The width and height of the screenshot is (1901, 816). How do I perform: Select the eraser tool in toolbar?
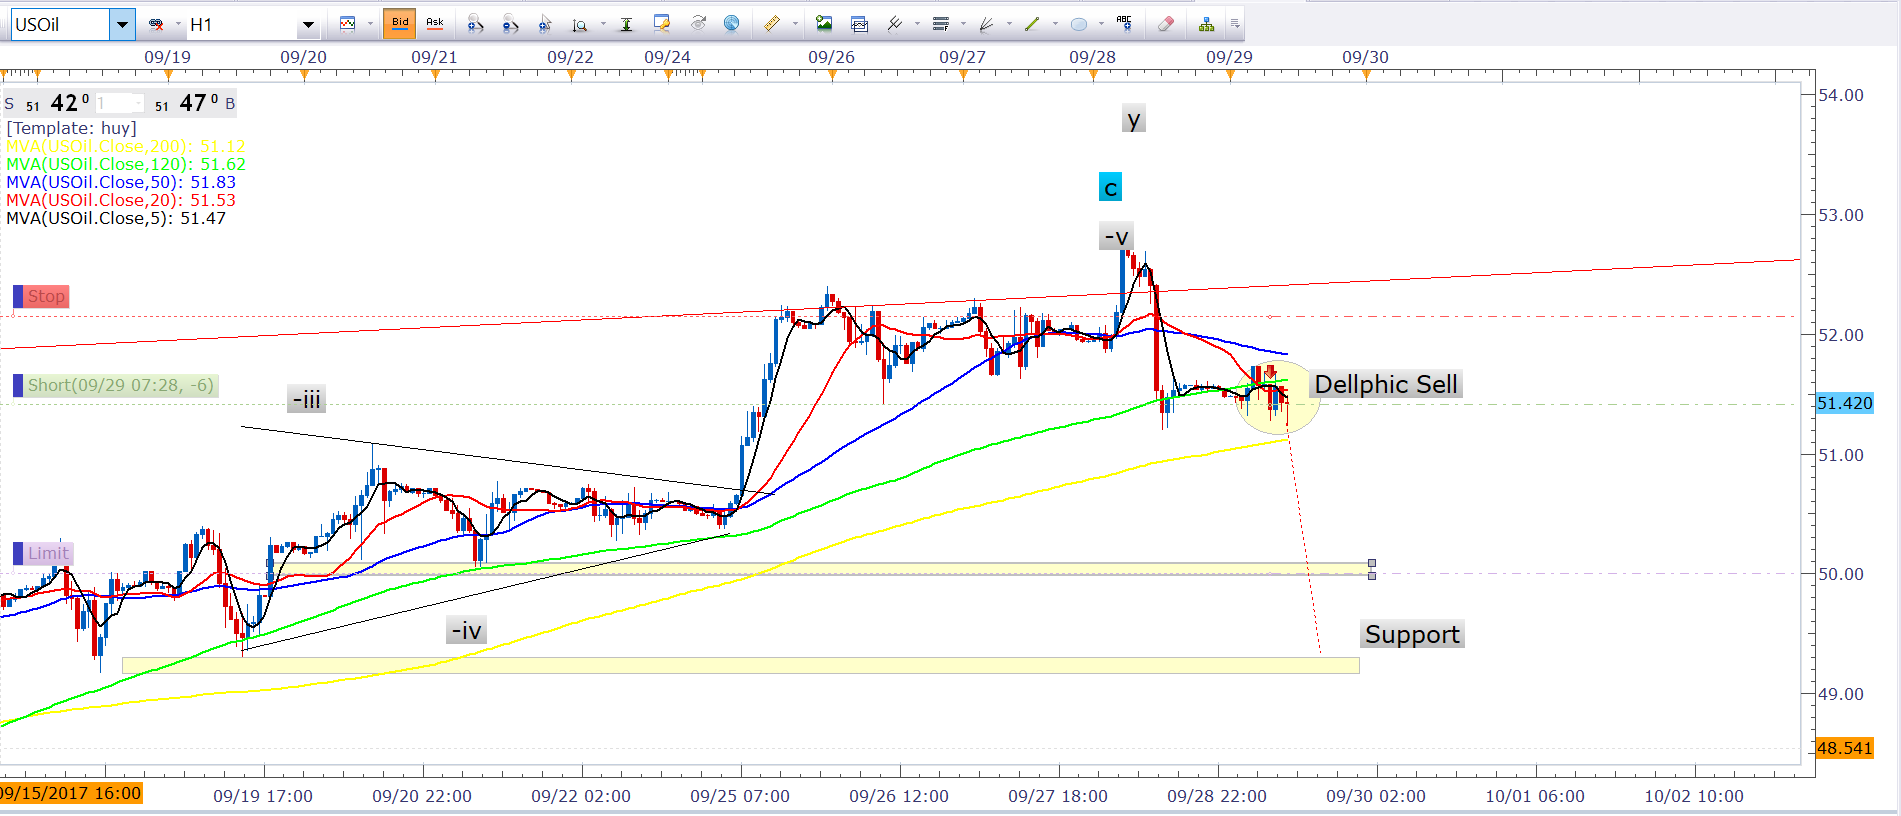1165,24
